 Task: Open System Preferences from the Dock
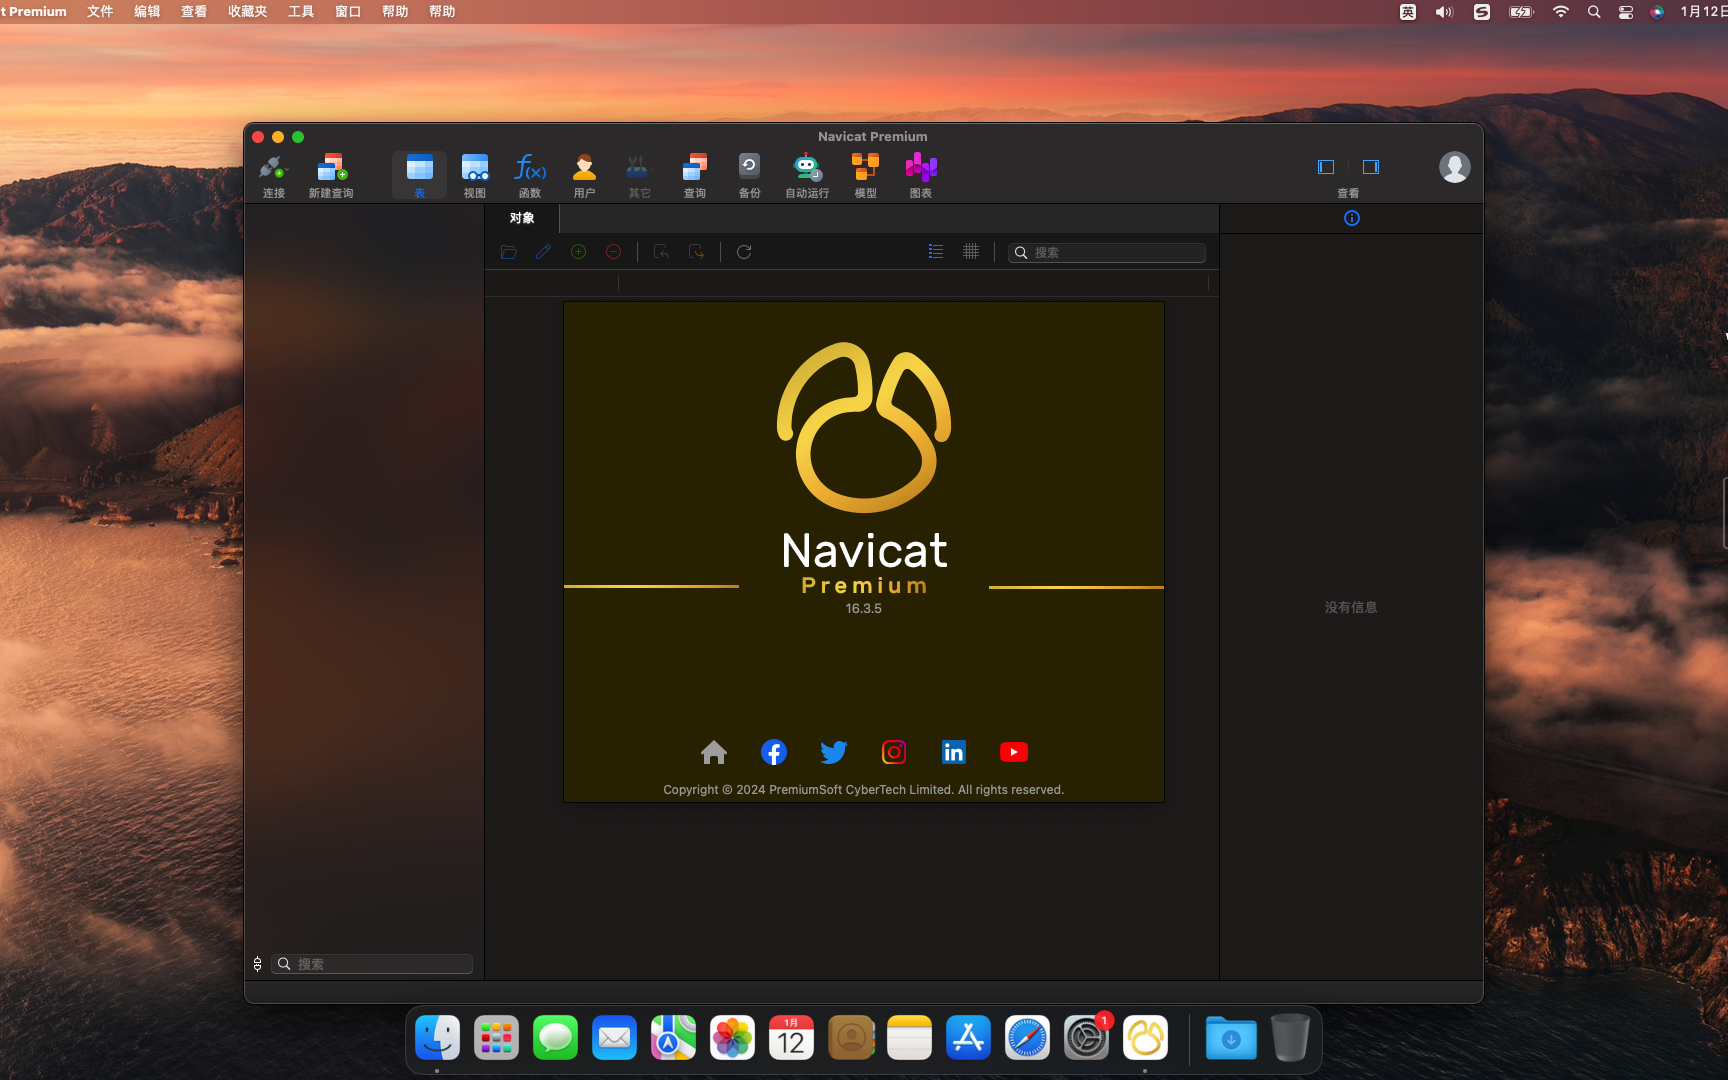pos(1086,1038)
